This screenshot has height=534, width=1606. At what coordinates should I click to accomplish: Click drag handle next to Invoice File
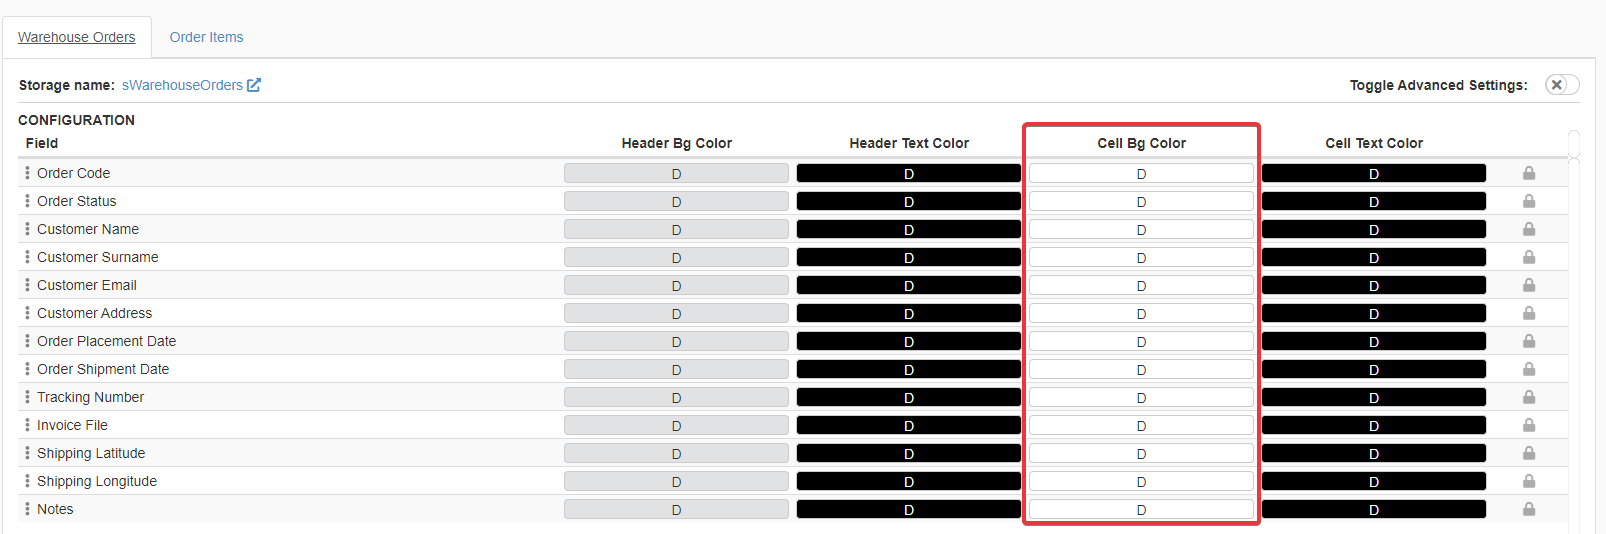point(27,425)
